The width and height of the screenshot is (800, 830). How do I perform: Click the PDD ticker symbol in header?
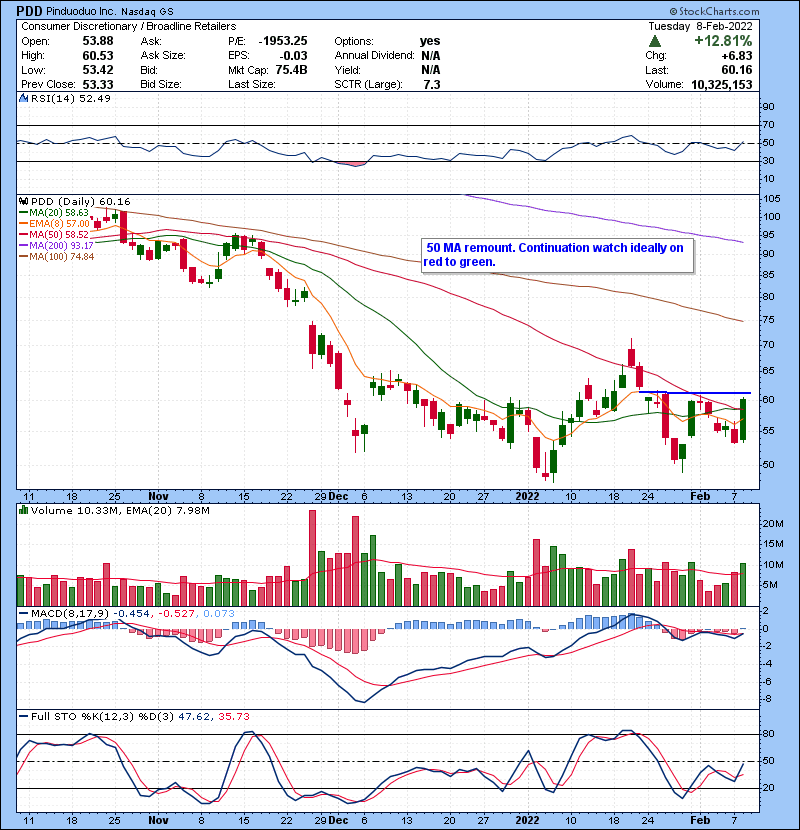[29, 11]
